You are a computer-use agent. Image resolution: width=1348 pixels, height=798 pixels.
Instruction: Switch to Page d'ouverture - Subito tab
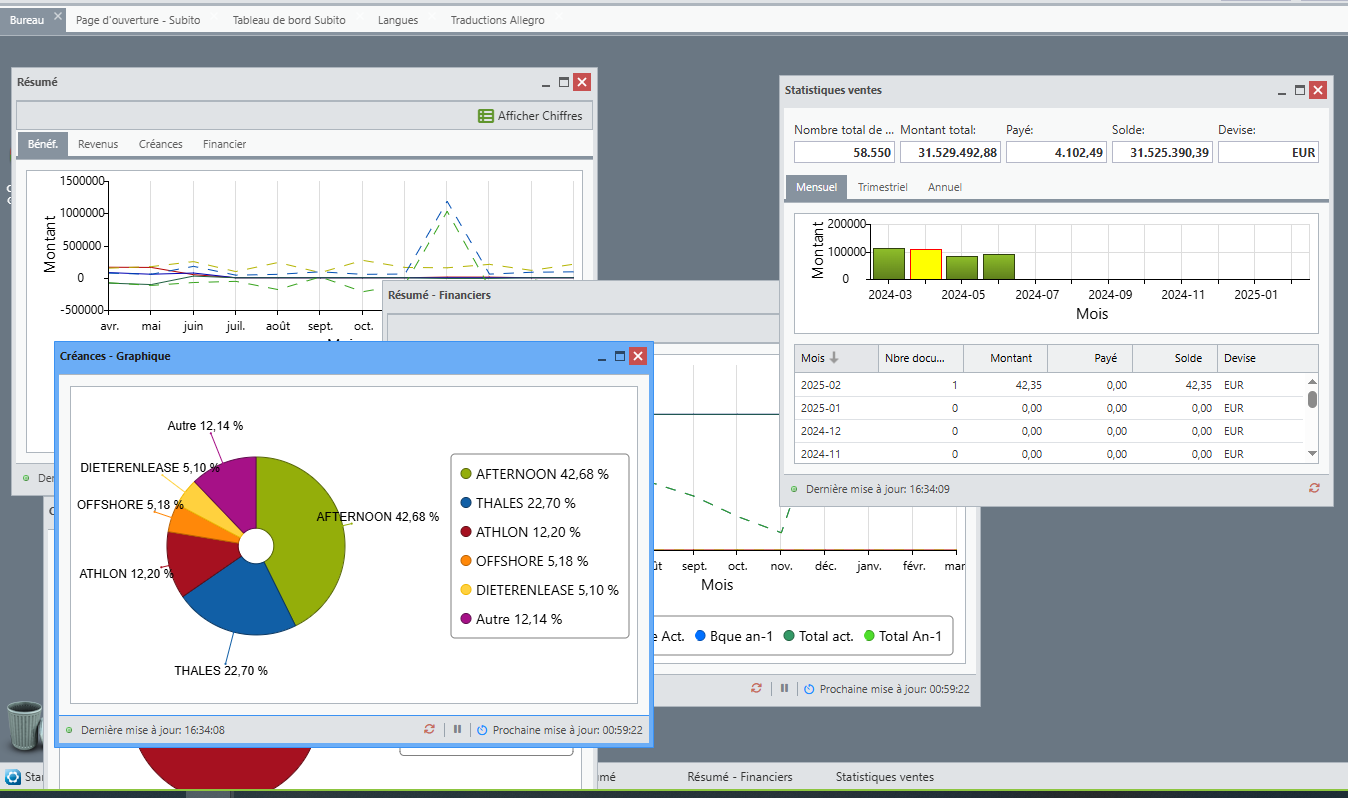tap(138, 20)
